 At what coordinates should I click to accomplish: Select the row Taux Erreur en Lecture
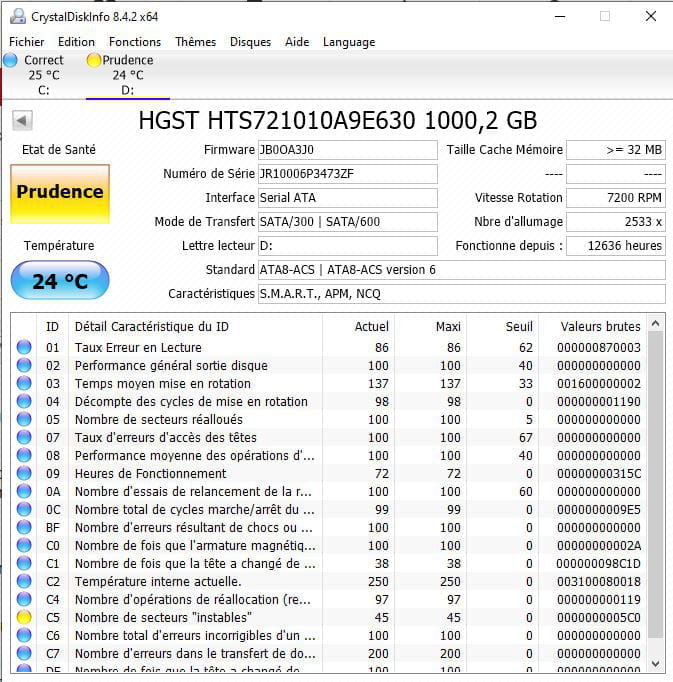tap(329, 348)
